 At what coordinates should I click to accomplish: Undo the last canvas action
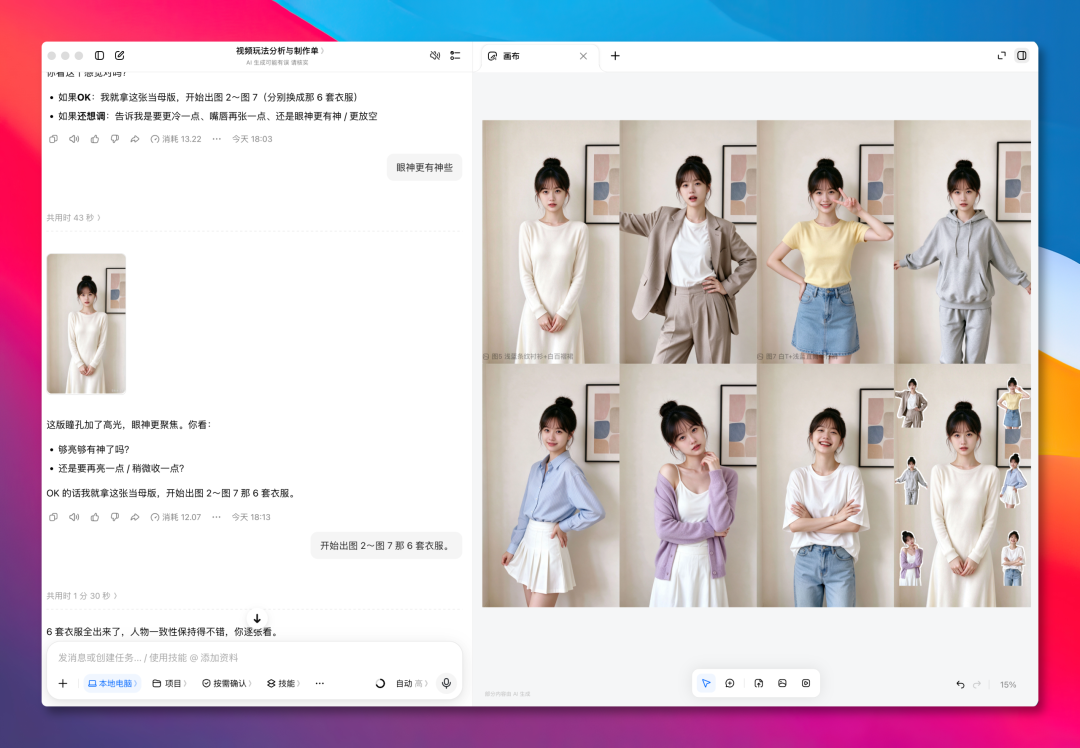(x=960, y=685)
